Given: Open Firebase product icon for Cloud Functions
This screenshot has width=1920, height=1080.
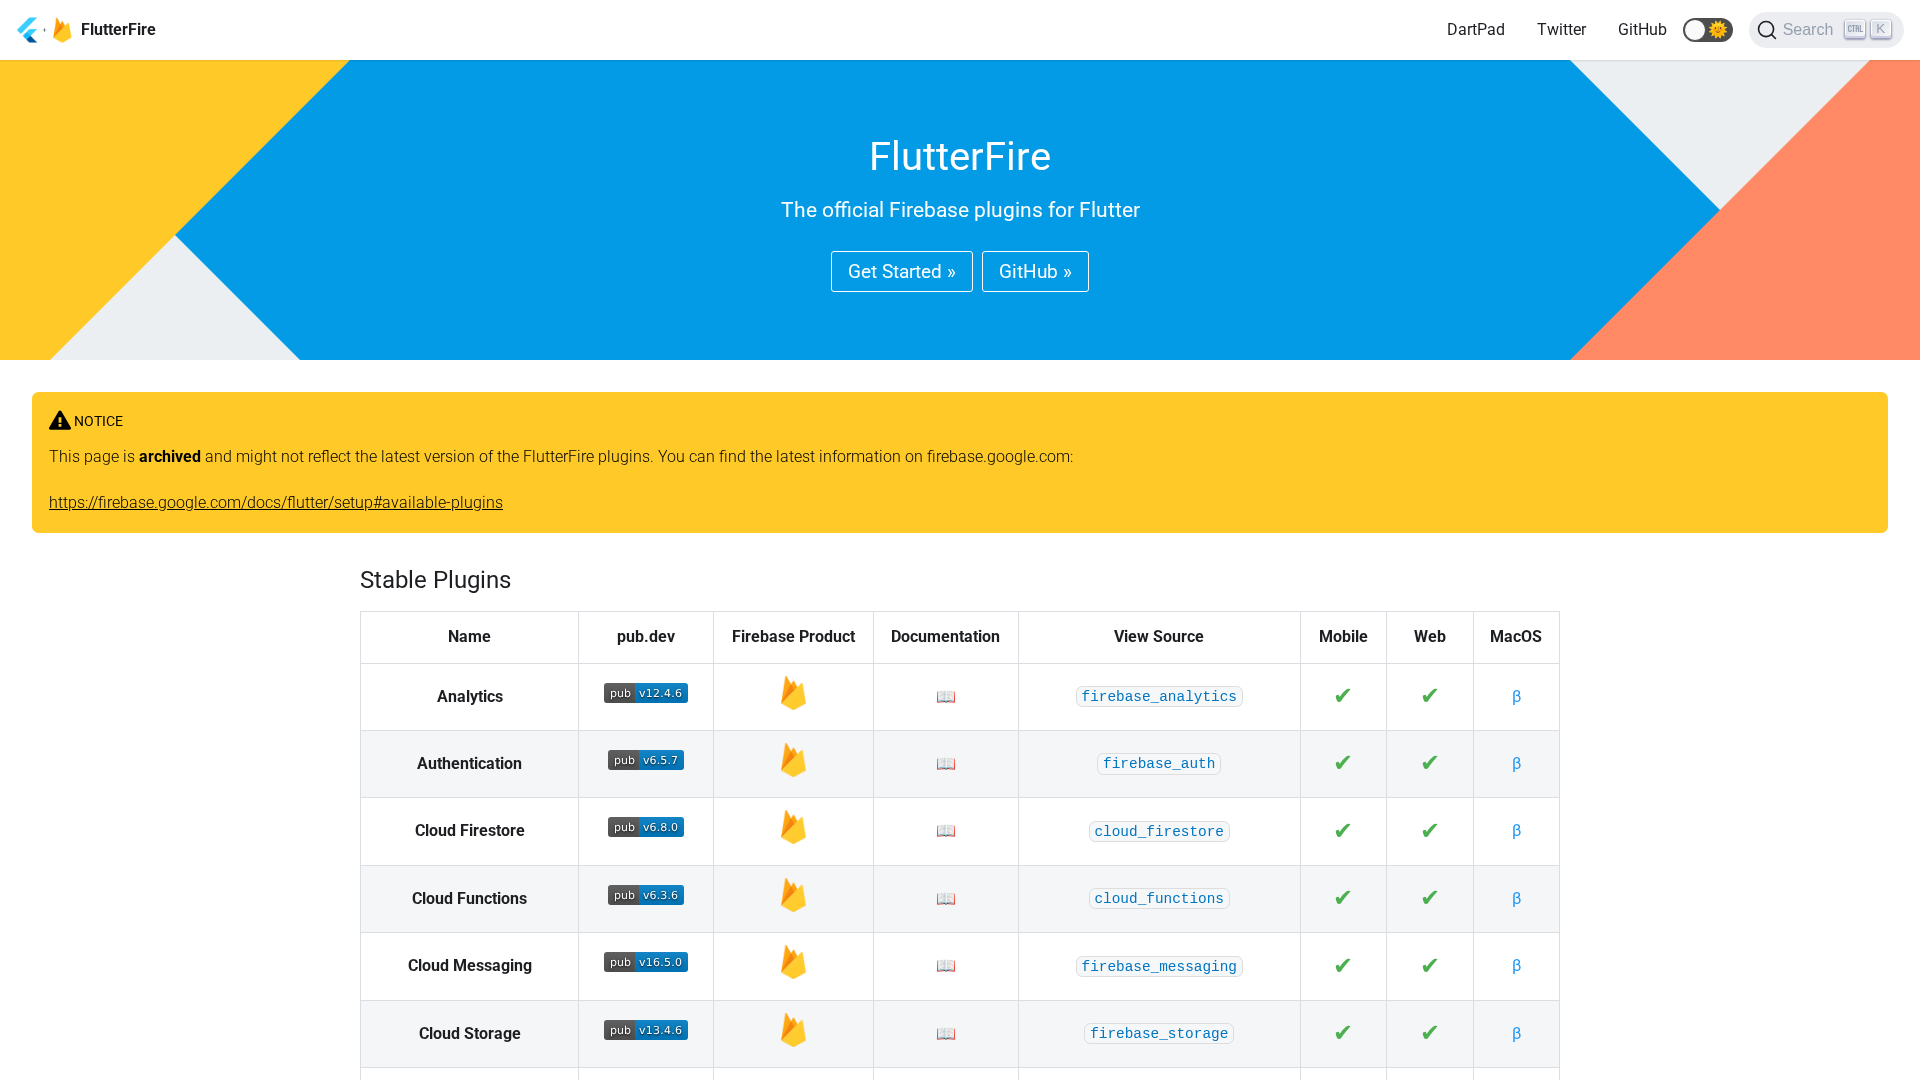Looking at the screenshot, I should coord(793,895).
